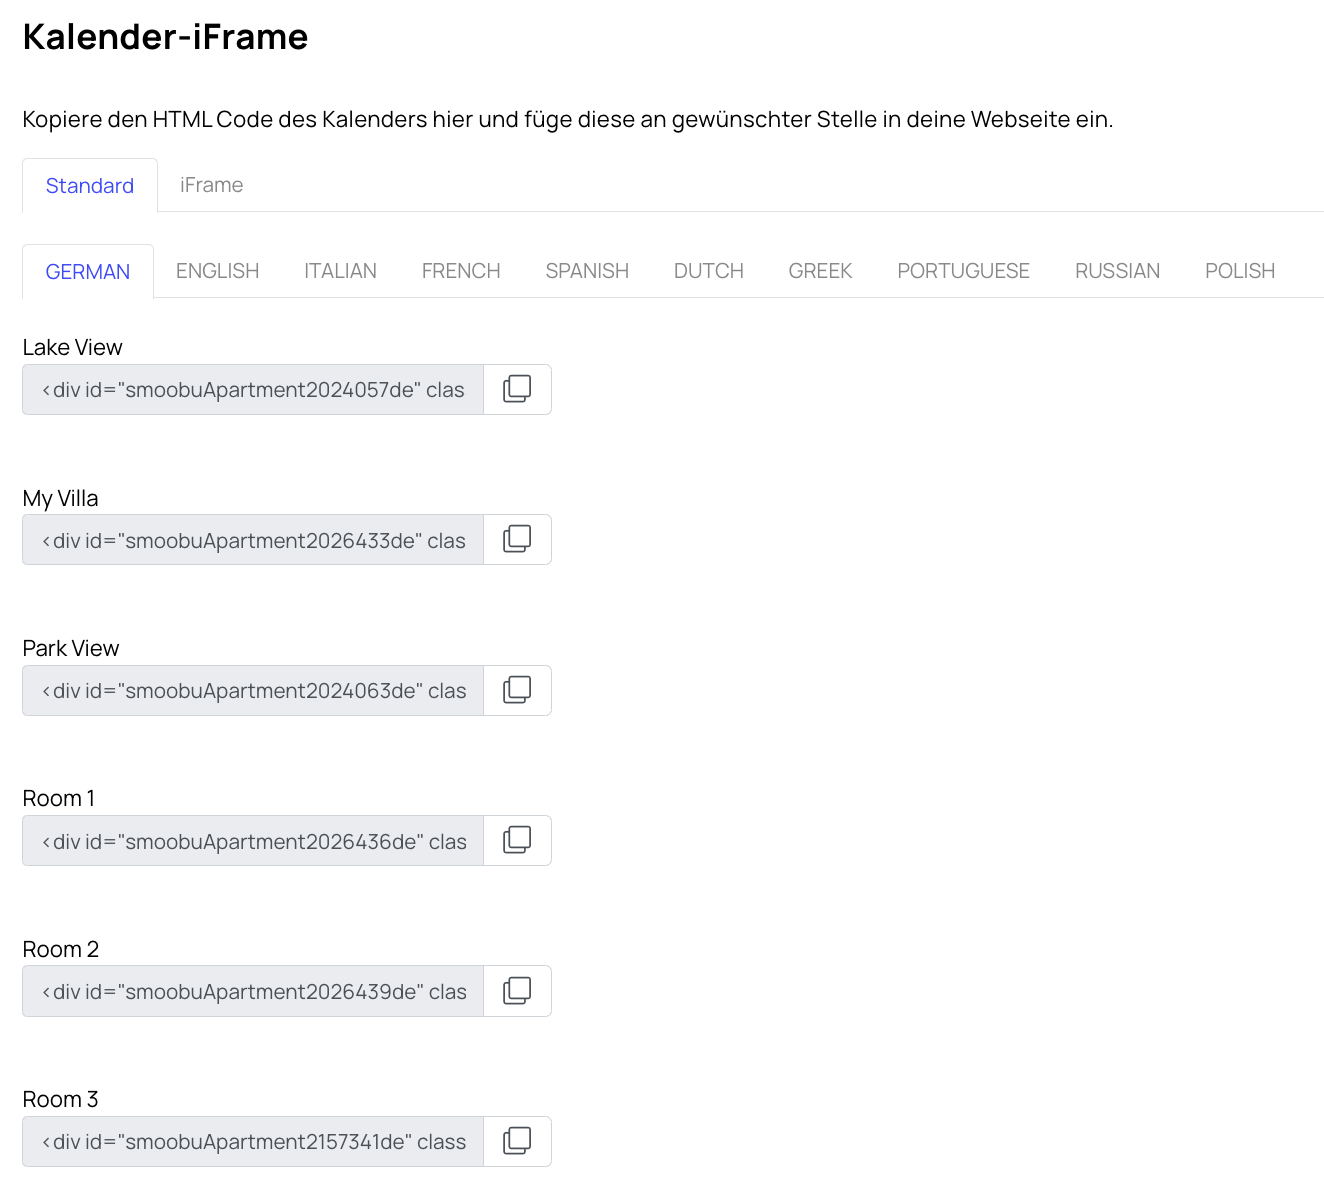This screenshot has height=1186, width=1324.
Task: Copy the Park View embed code
Action: (x=517, y=690)
